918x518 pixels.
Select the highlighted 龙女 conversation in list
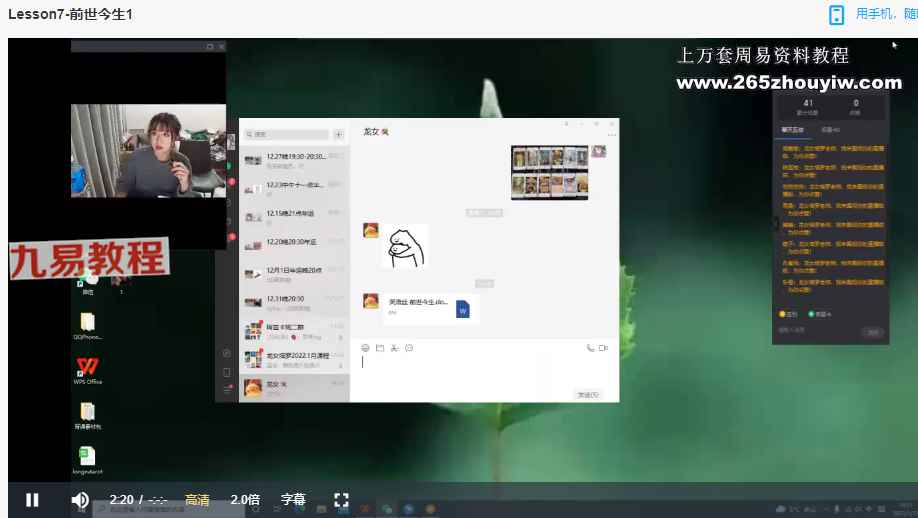[x=294, y=388]
